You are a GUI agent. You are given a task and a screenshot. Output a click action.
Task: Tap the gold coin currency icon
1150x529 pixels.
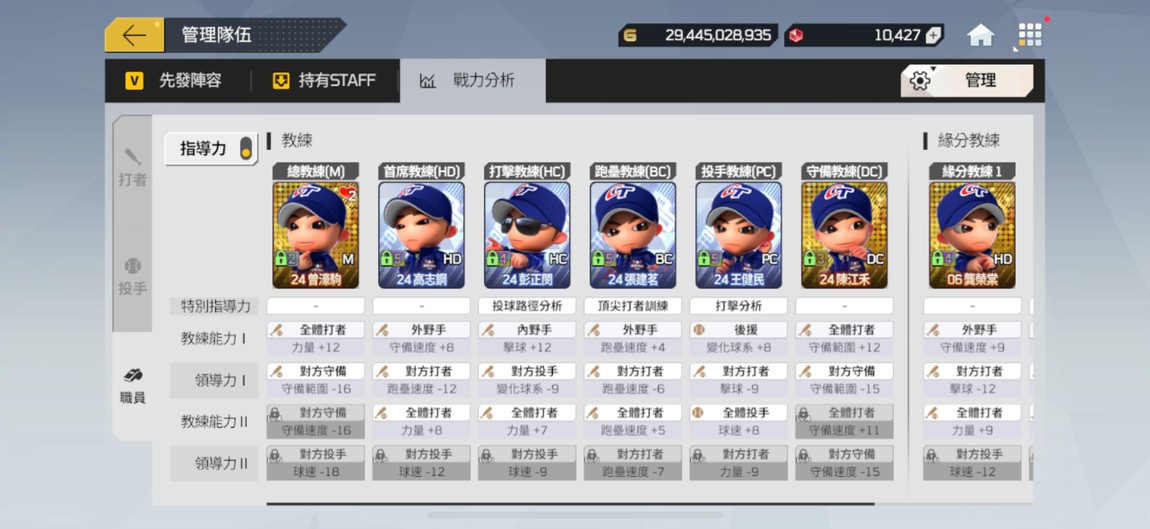click(x=631, y=35)
